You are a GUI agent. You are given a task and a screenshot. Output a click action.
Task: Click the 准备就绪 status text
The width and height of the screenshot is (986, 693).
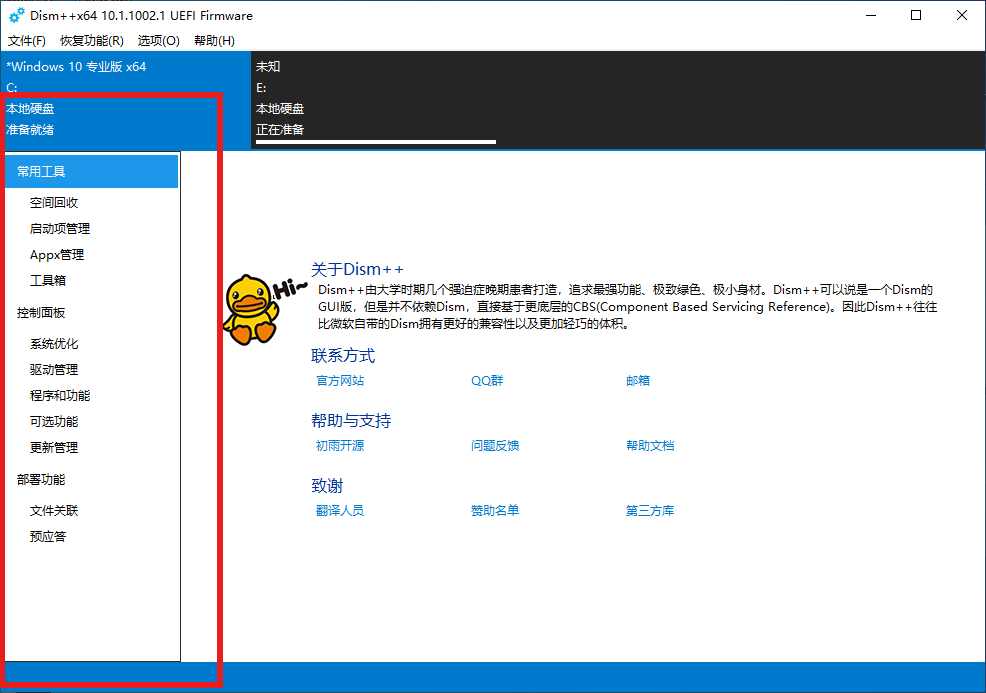pos(30,130)
